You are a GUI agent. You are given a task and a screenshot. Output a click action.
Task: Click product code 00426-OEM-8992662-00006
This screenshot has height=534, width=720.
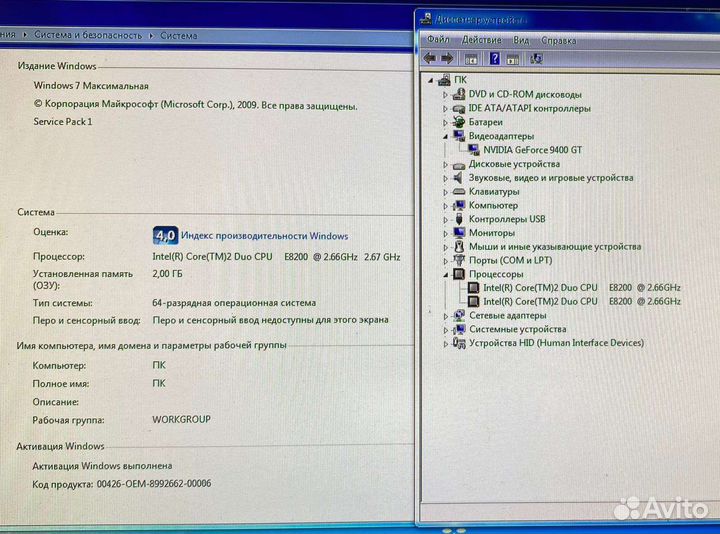[154, 483]
